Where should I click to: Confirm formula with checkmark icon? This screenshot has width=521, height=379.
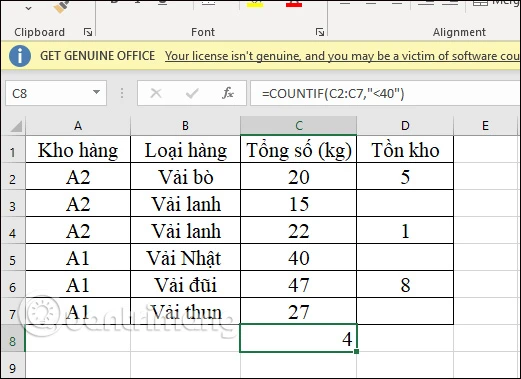pos(192,93)
